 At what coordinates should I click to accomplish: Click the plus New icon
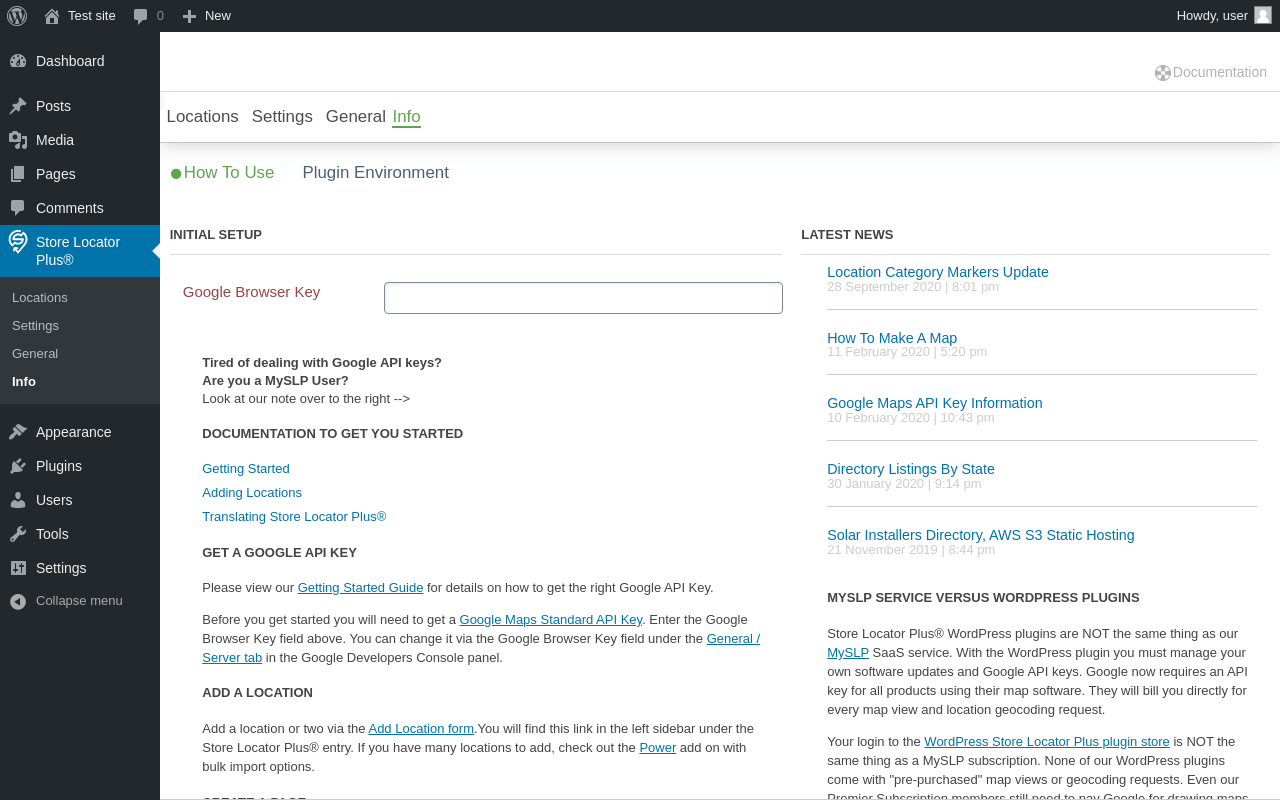(x=189, y=16)
